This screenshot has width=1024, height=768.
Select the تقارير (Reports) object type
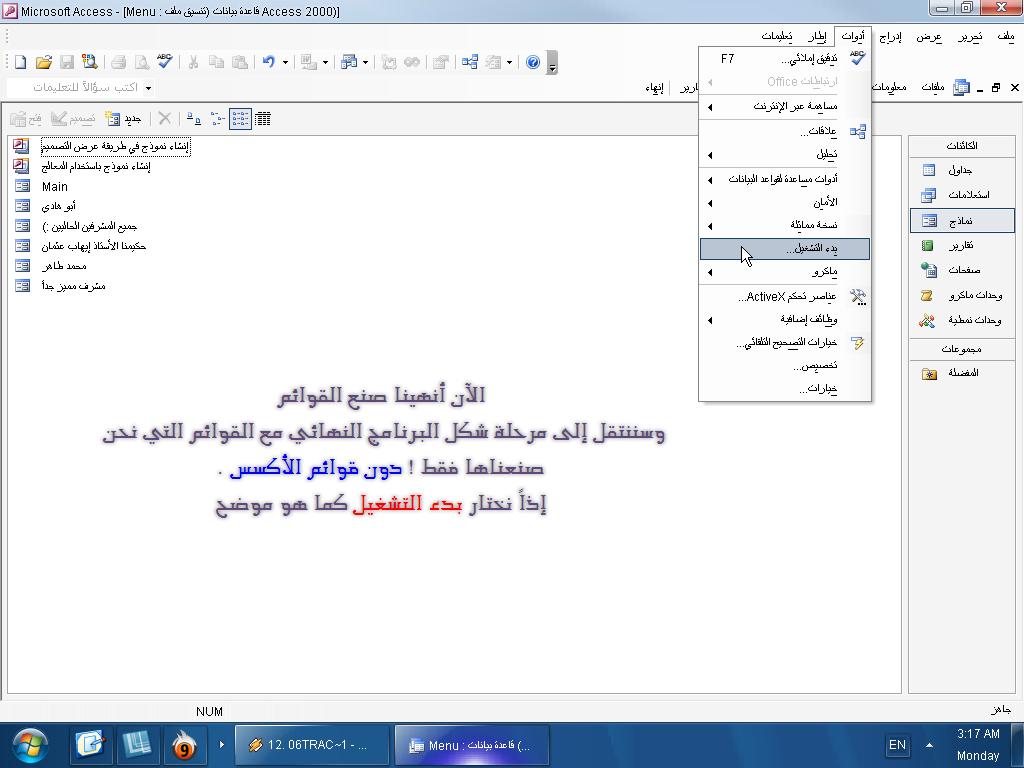coord(962,245)
